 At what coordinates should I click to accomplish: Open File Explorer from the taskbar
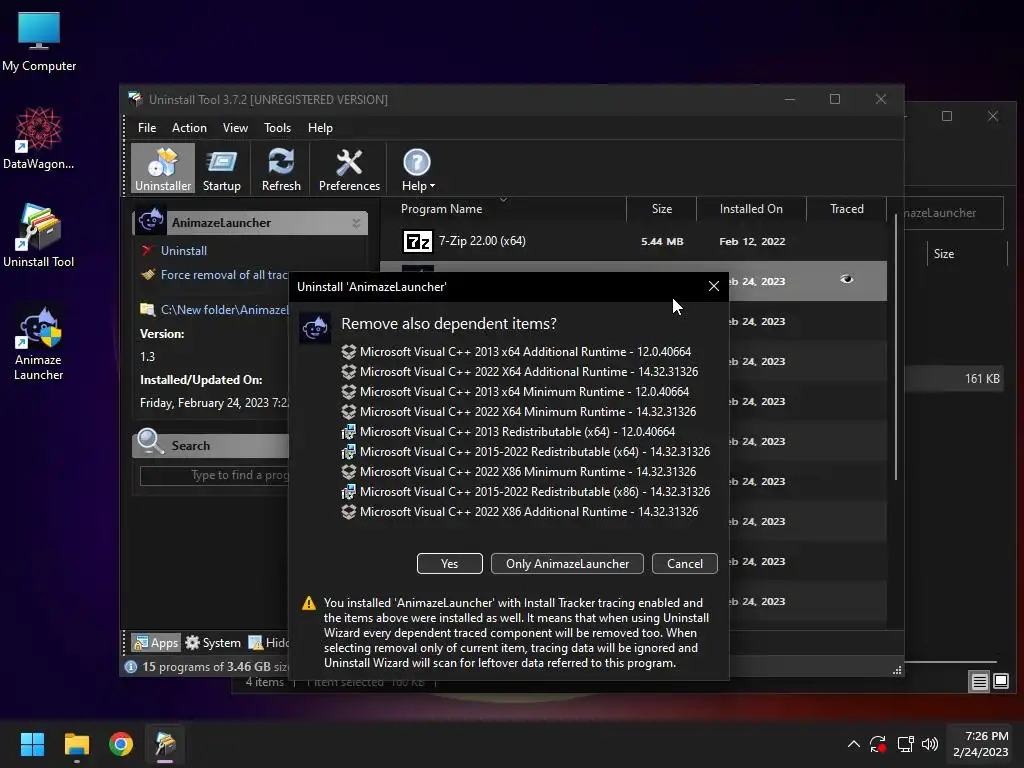click(76, 744)
